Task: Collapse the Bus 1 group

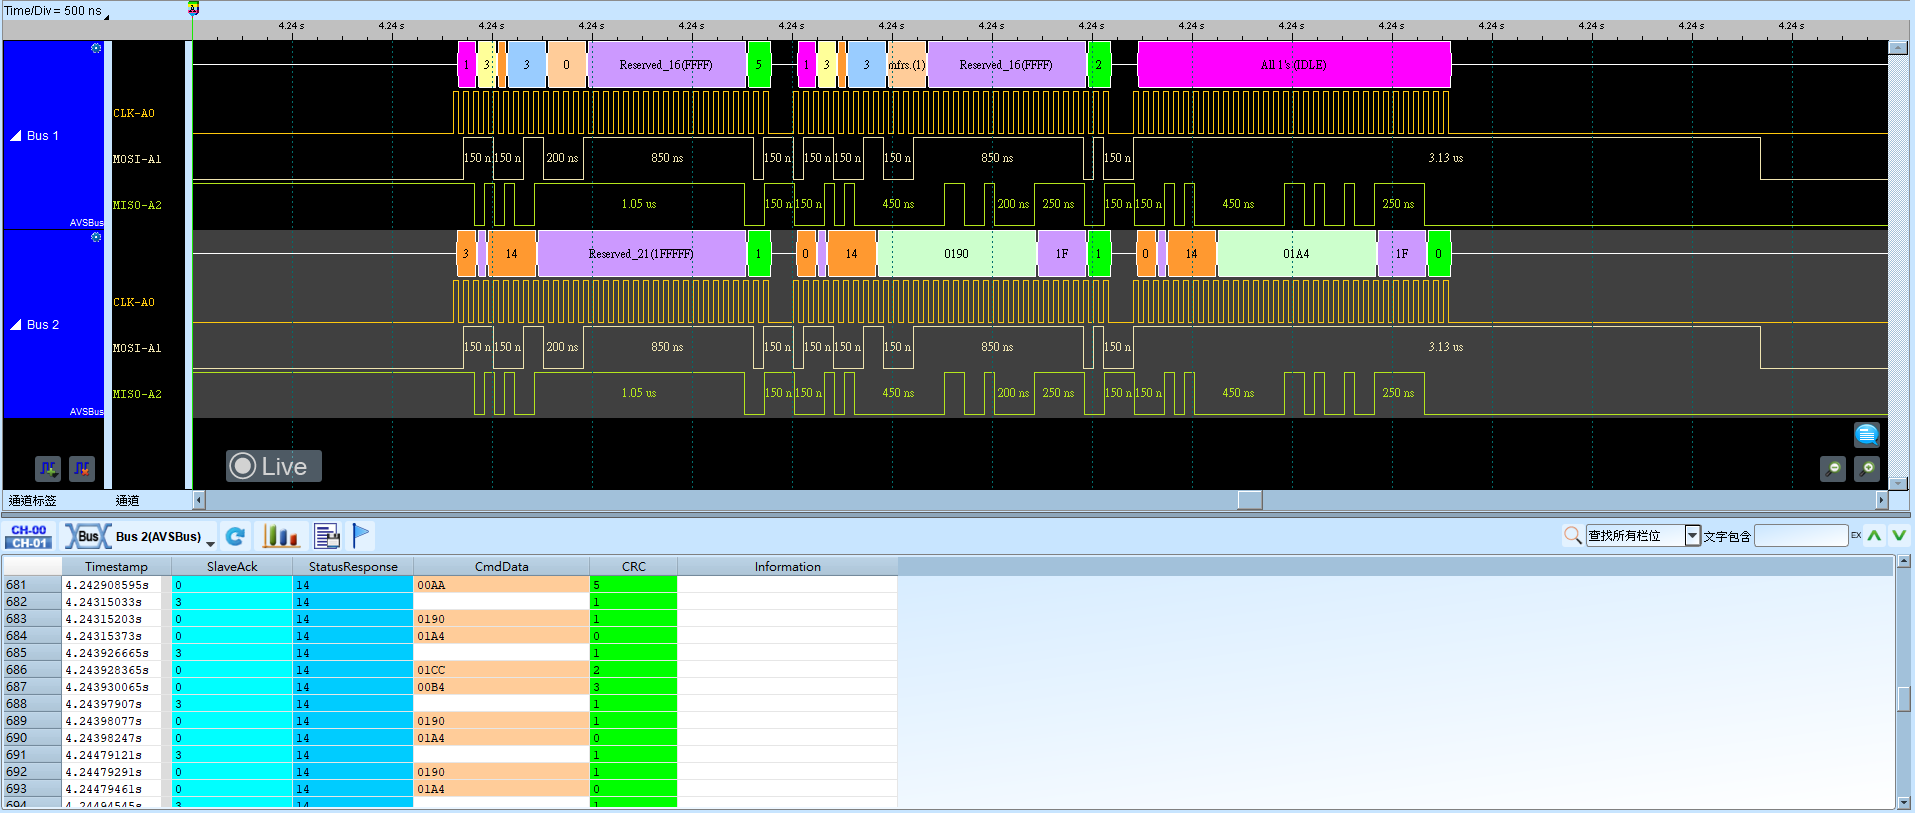Action: point(16,135)
